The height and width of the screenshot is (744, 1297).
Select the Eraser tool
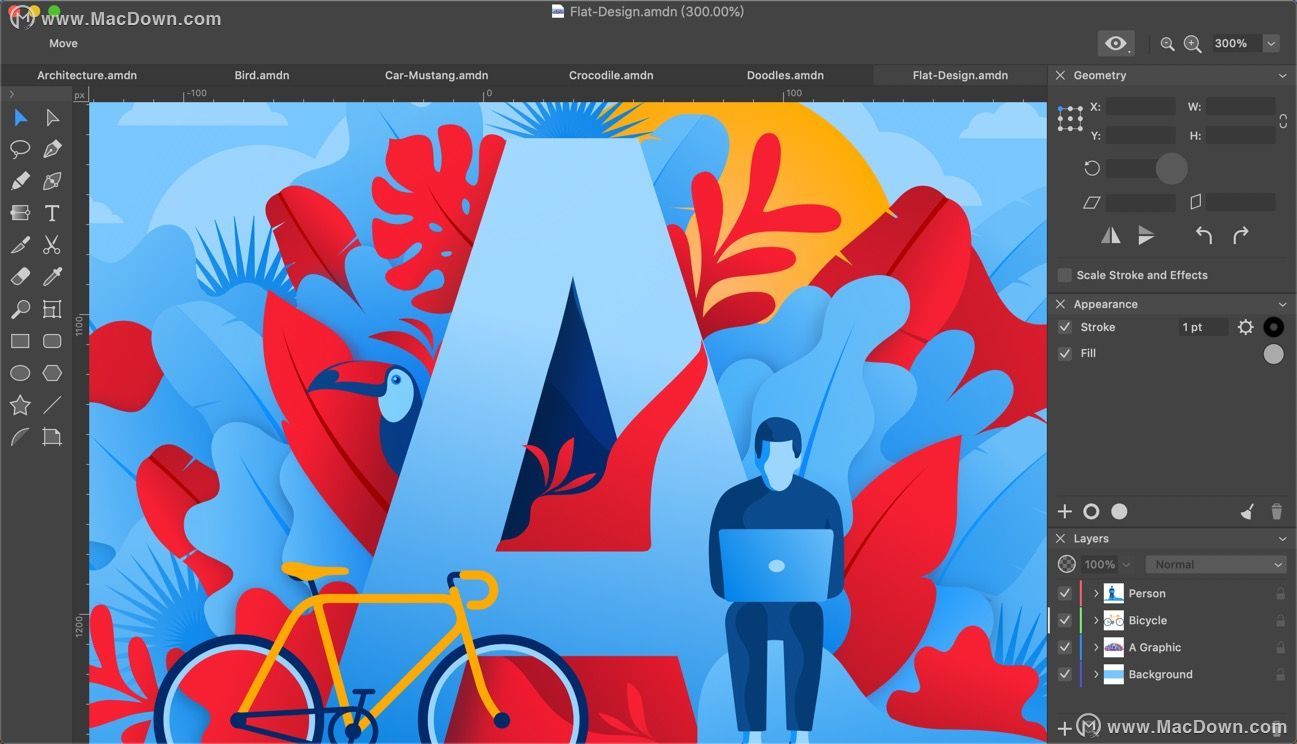click(x=20, y=277)
